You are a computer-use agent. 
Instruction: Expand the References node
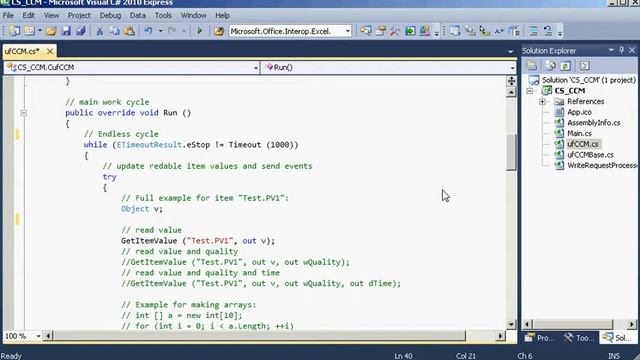pyautogui.click(x=542, y=101)
